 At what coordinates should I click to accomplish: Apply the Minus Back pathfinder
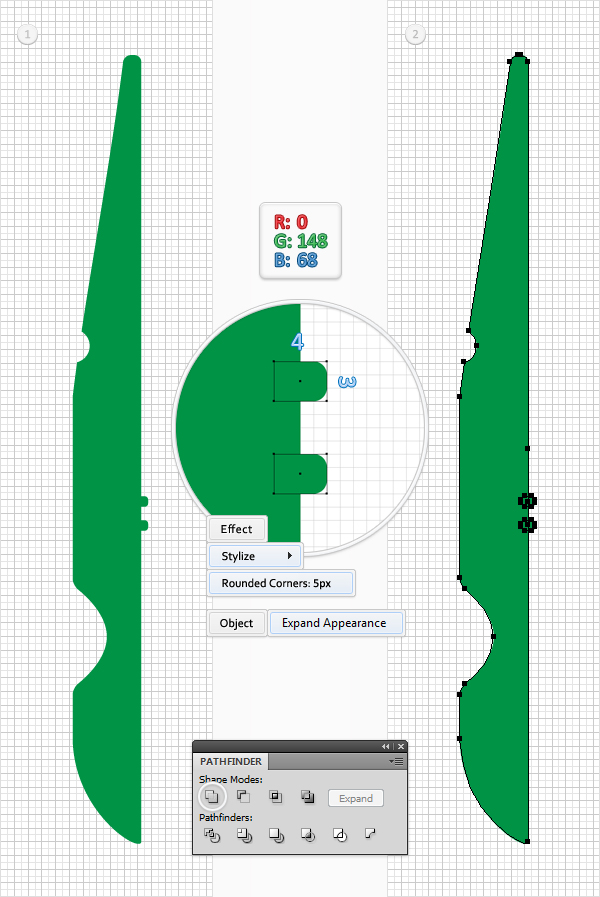click(371, 834)
